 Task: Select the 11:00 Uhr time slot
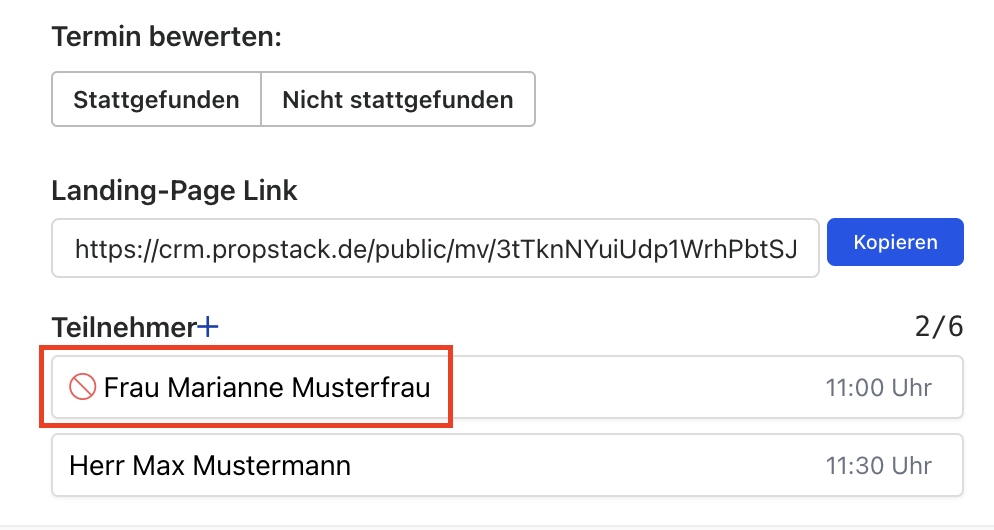tap(879, 387)
